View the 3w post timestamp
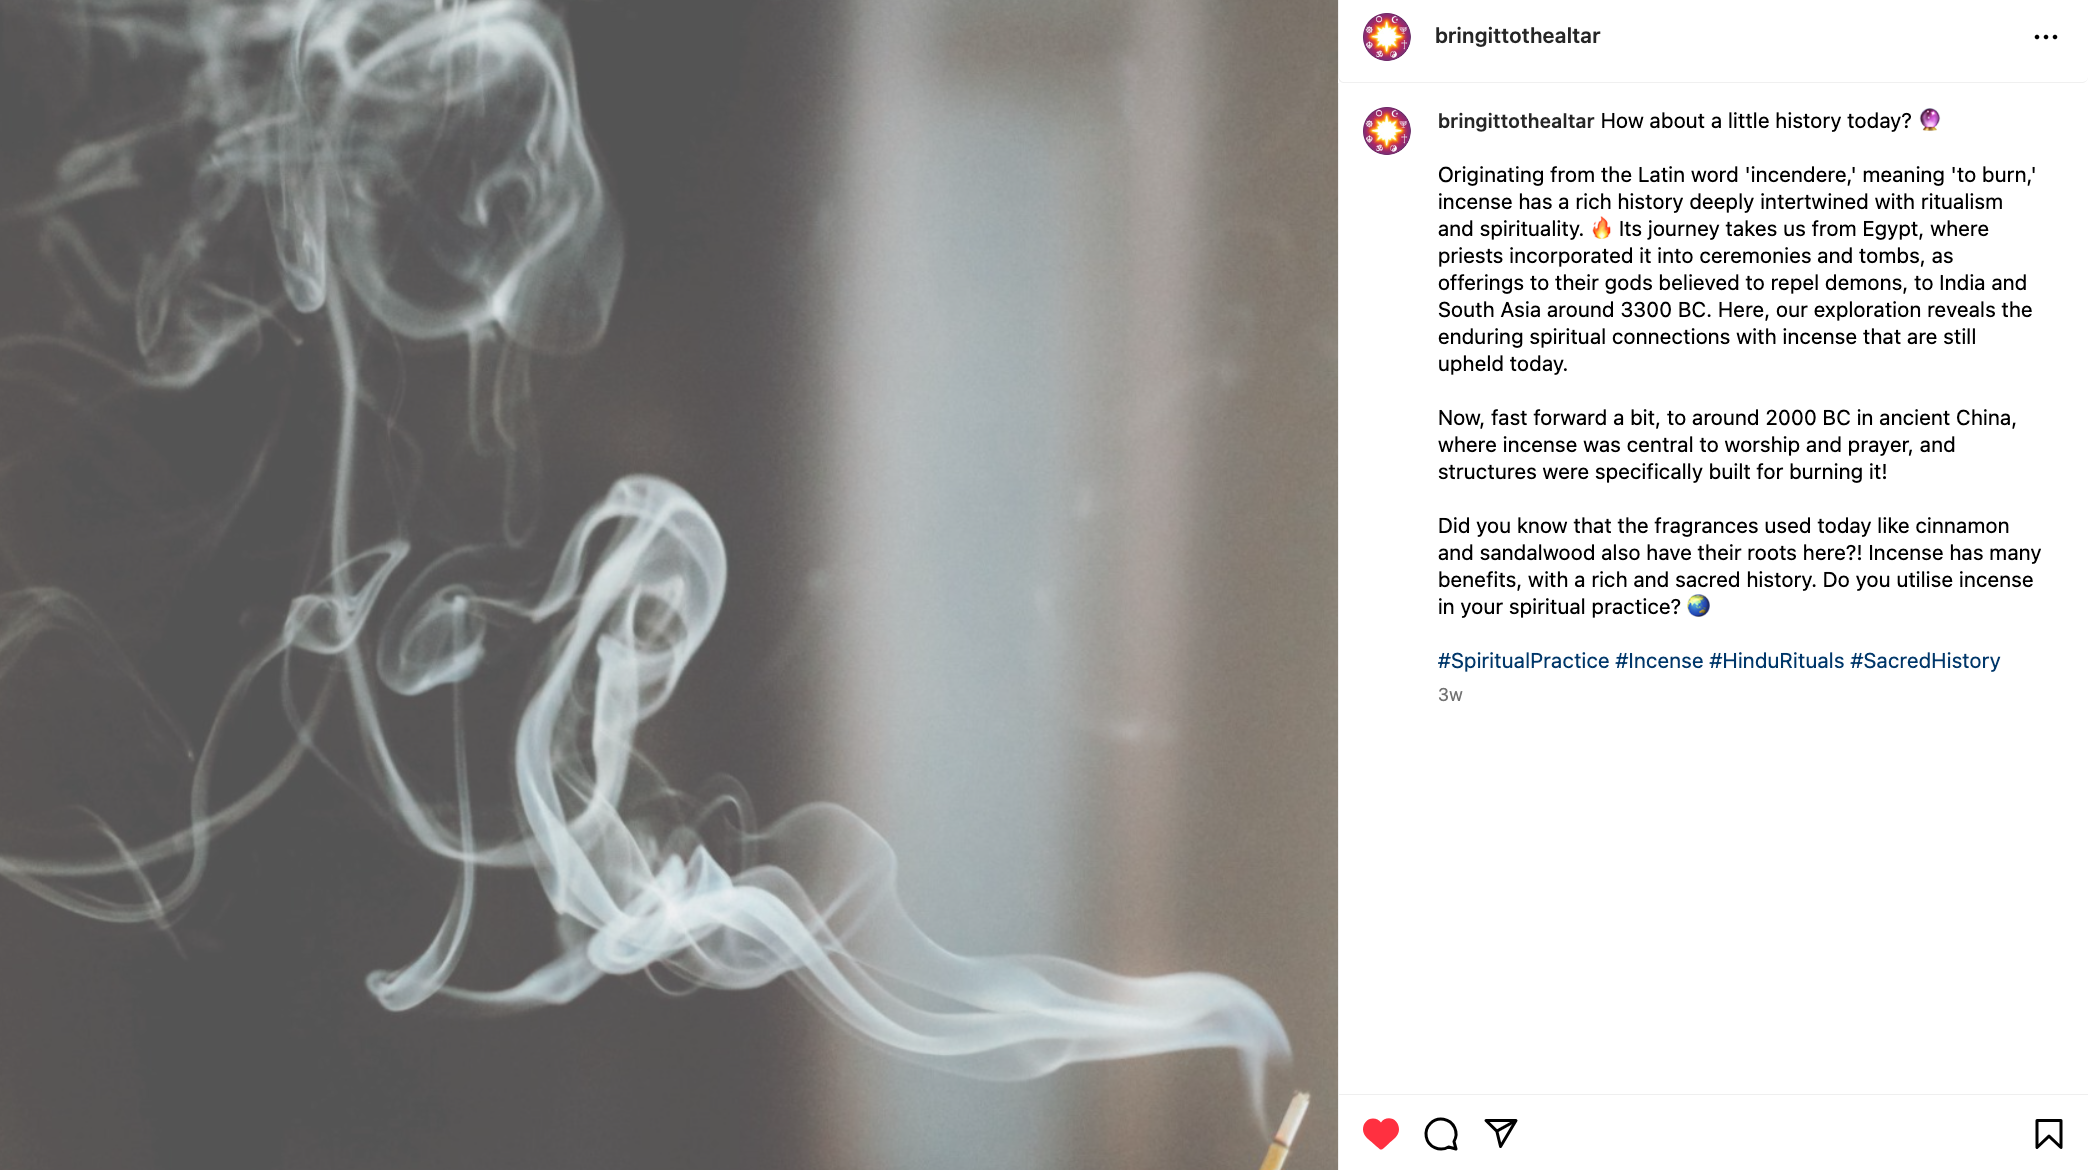The height and width of the screenshot is (1170, 2088). tap(1450, 695)
